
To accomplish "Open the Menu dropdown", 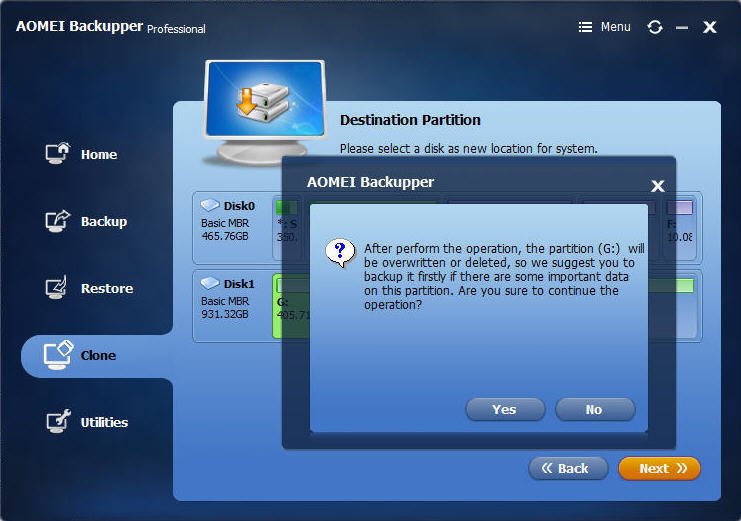I will pos(605,27).
